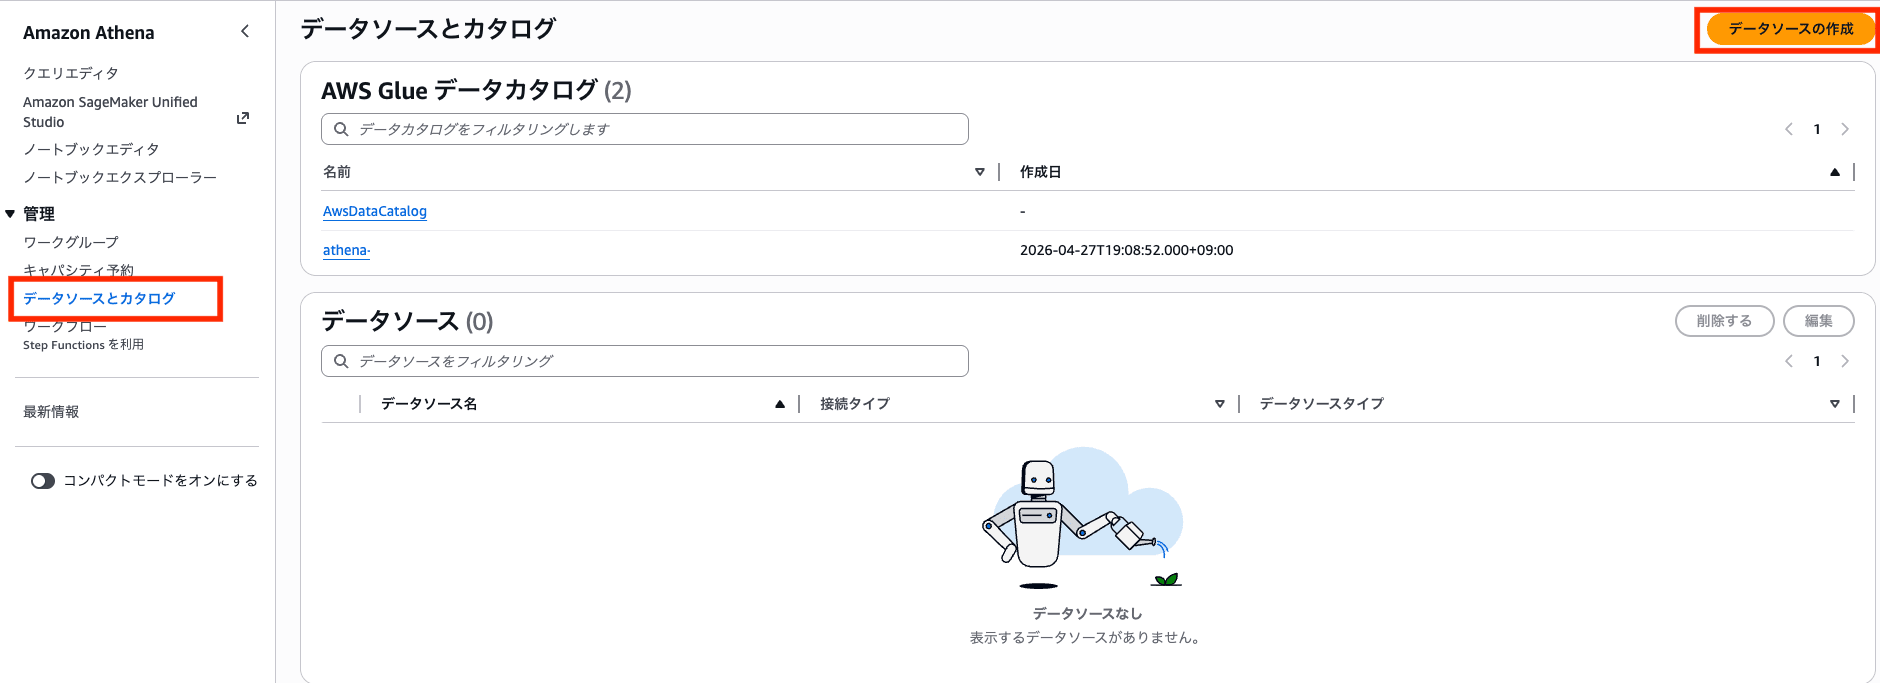Click search icon in catalog filter
This screenshot has height=683, width=1880.
341,129
